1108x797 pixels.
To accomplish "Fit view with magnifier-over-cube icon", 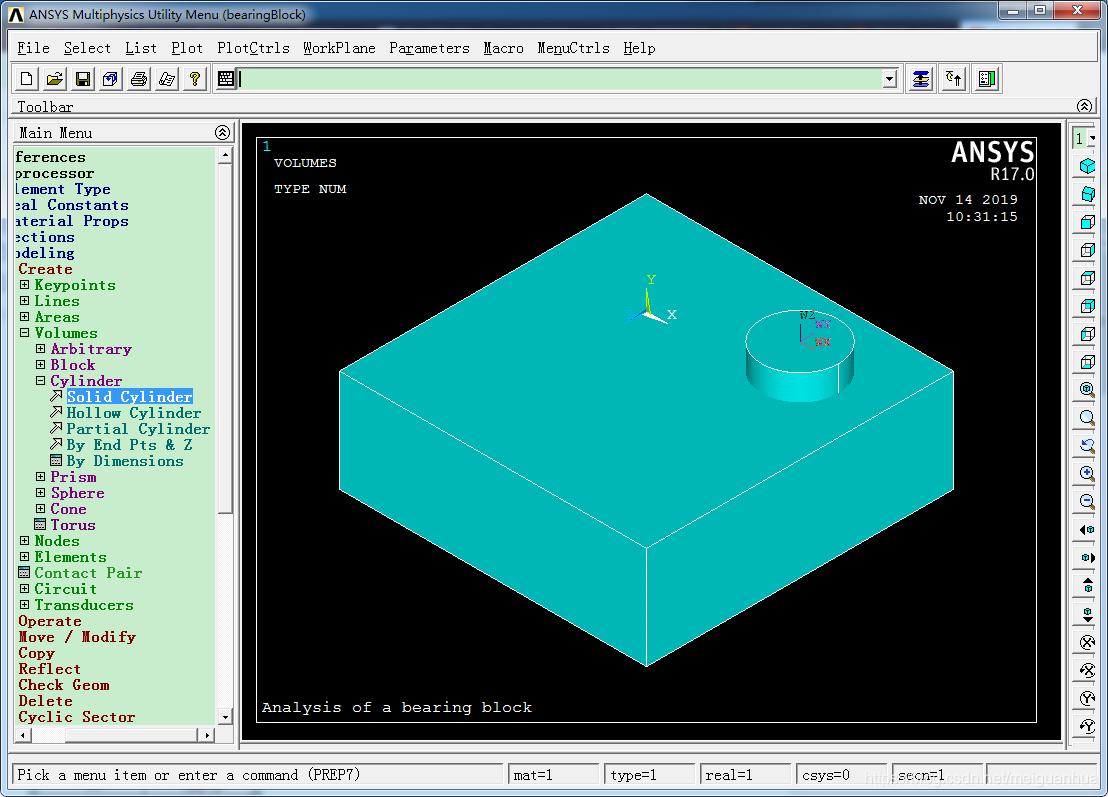I will click(x=1088, y=389).
